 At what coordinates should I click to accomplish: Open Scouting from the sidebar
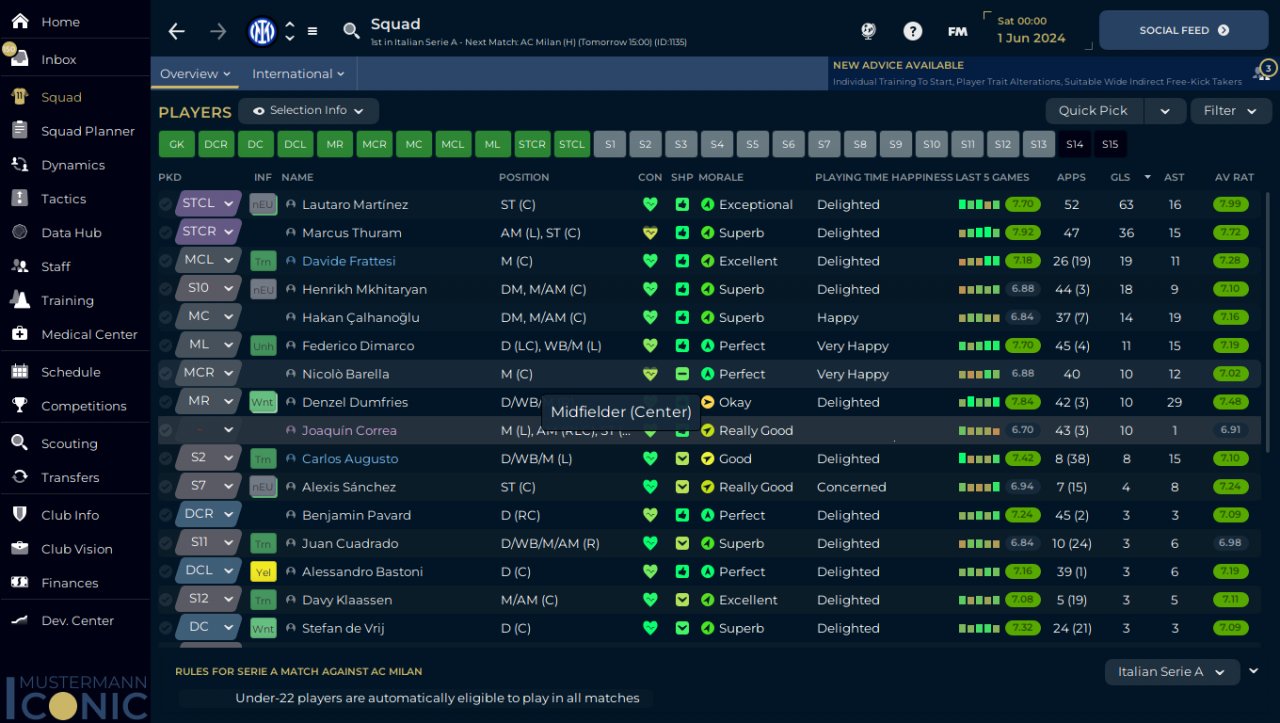pyautogui.click(x=69, y=443)
